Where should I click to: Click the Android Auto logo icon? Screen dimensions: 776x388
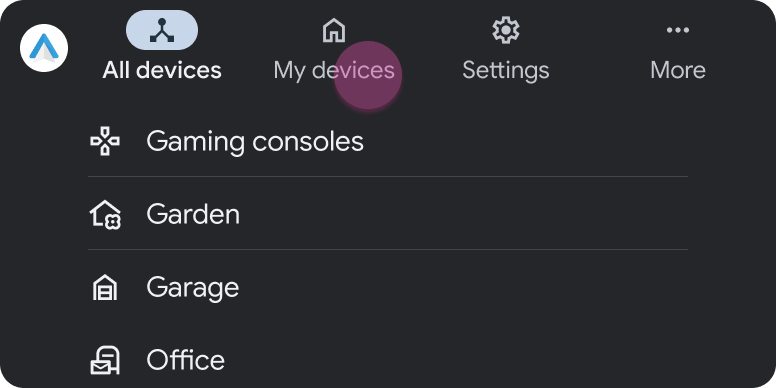[x=44, y=48]
